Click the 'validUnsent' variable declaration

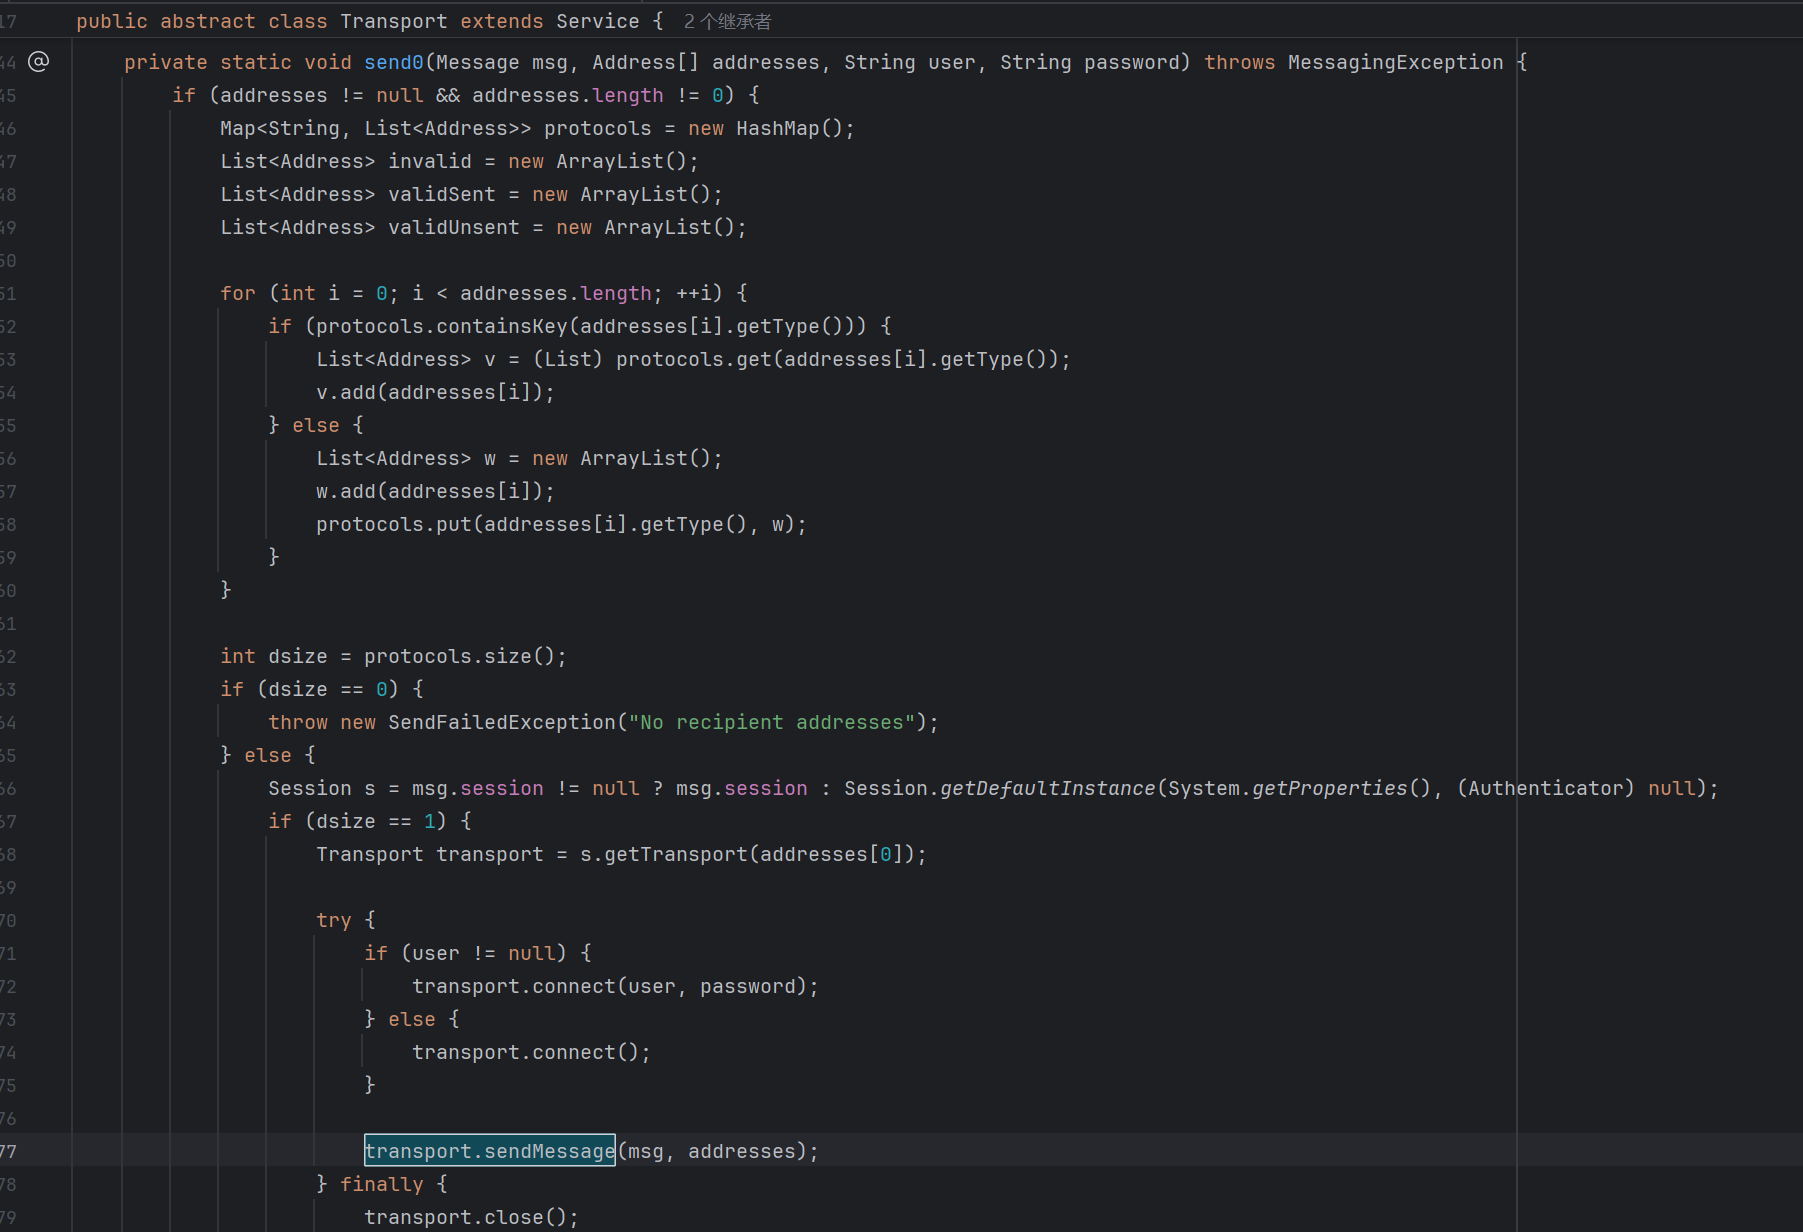click(x=454, y=227)
